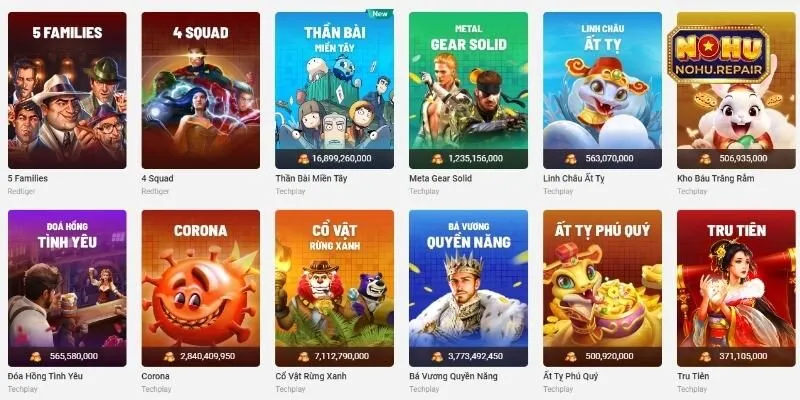
Task: Select the Metal Gear Solid game card
Action: tap(468, 90)
